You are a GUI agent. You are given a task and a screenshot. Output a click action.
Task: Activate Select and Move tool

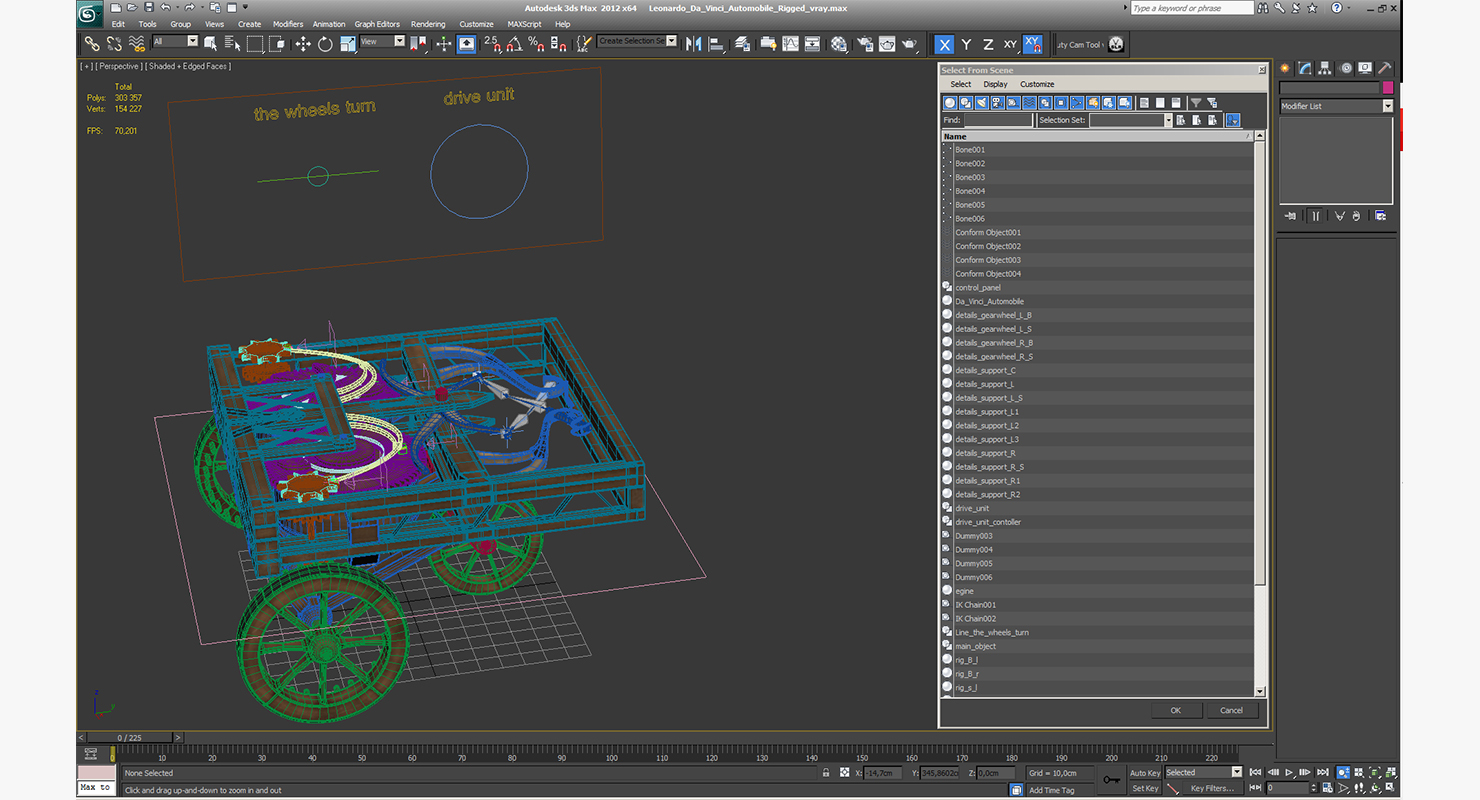(x=303, y=44)
